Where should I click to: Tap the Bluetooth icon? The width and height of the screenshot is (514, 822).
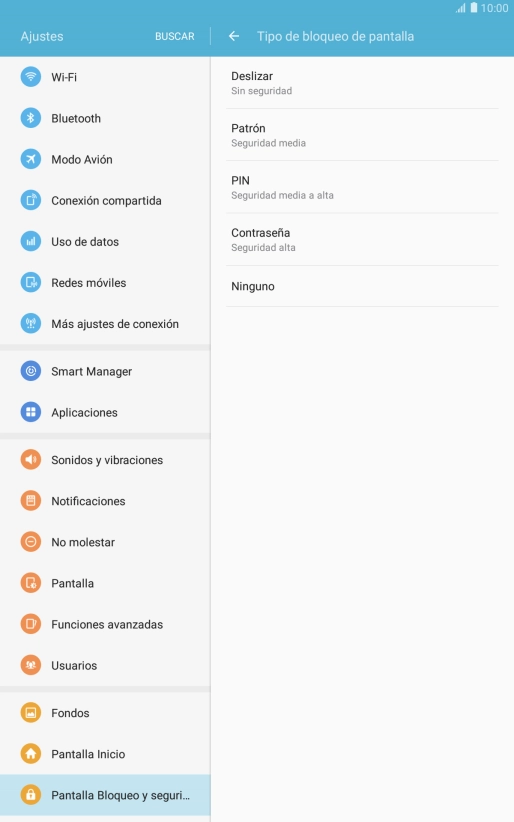(30, 118)
